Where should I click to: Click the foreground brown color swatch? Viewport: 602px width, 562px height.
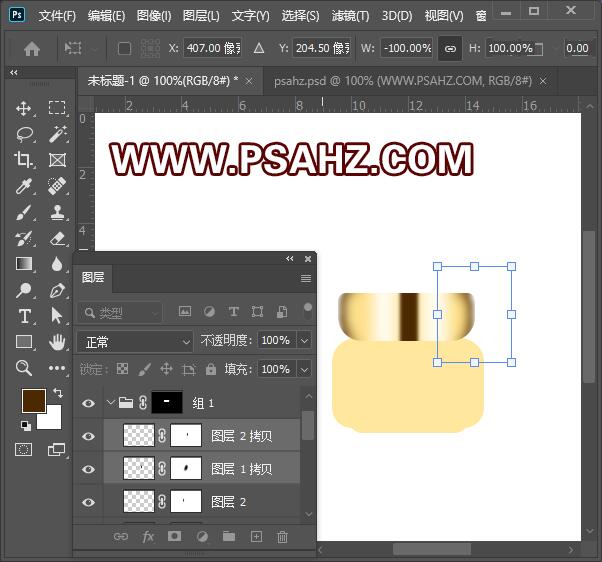pos(34,401)
